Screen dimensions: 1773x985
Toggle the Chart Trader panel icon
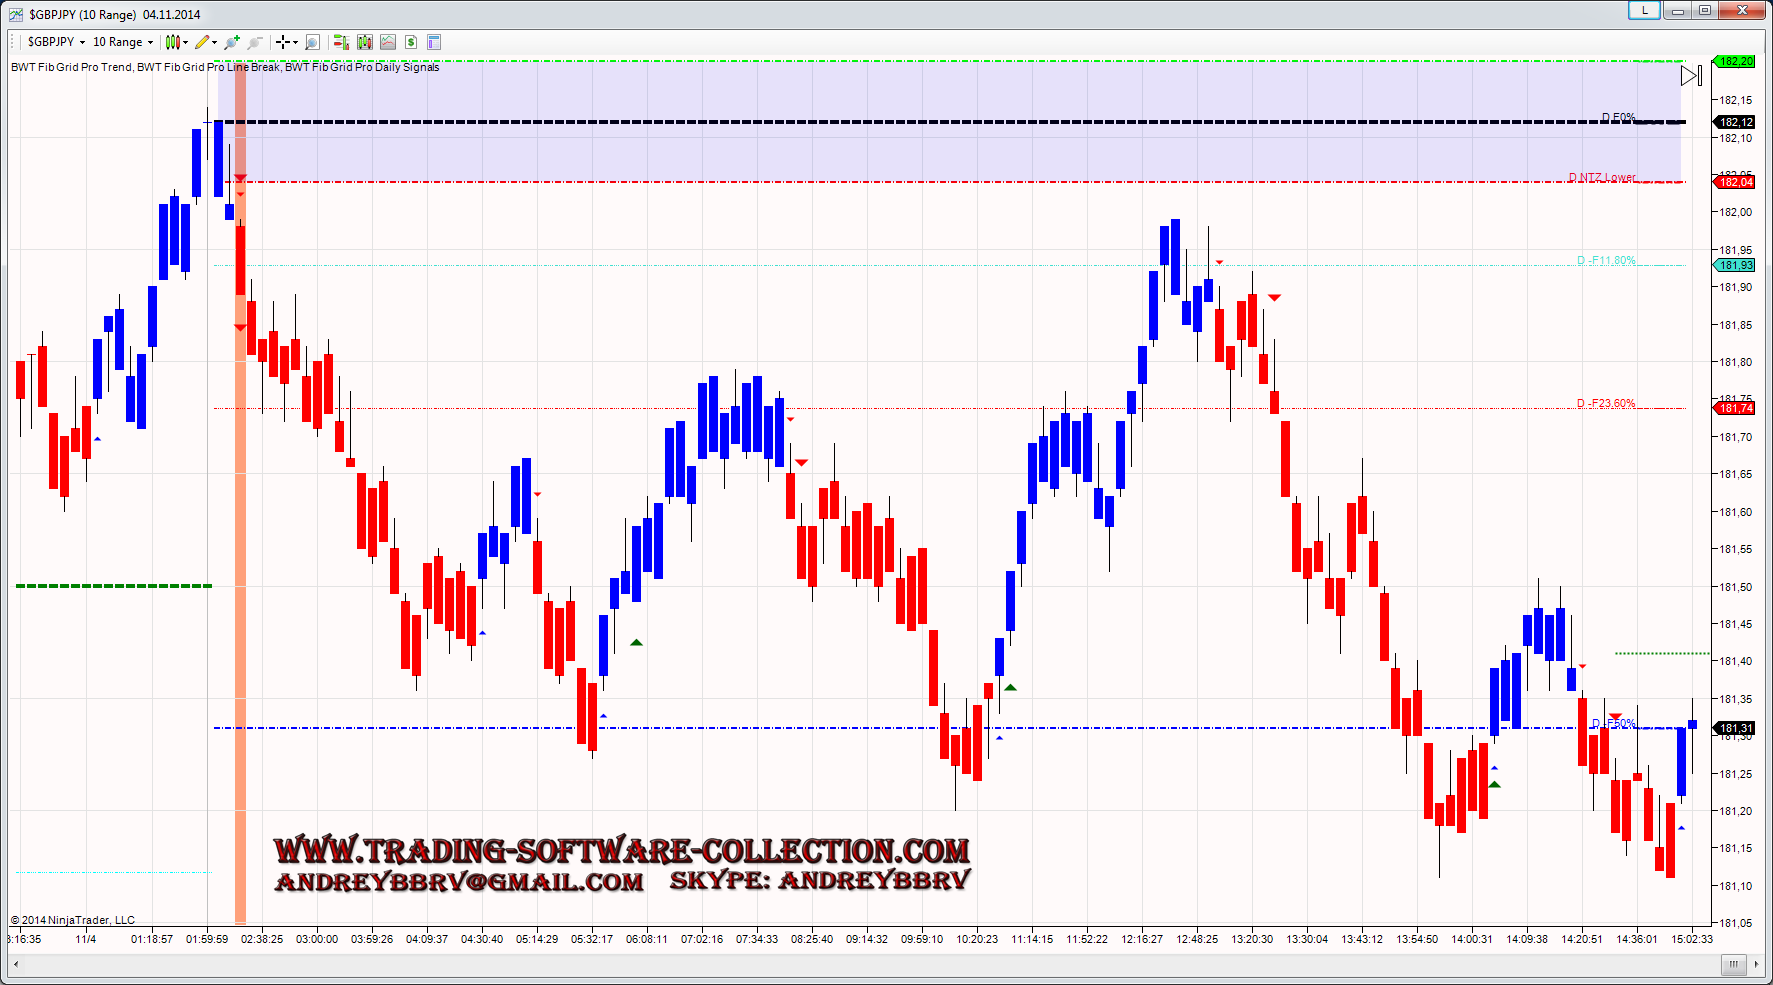pos(341,42)
